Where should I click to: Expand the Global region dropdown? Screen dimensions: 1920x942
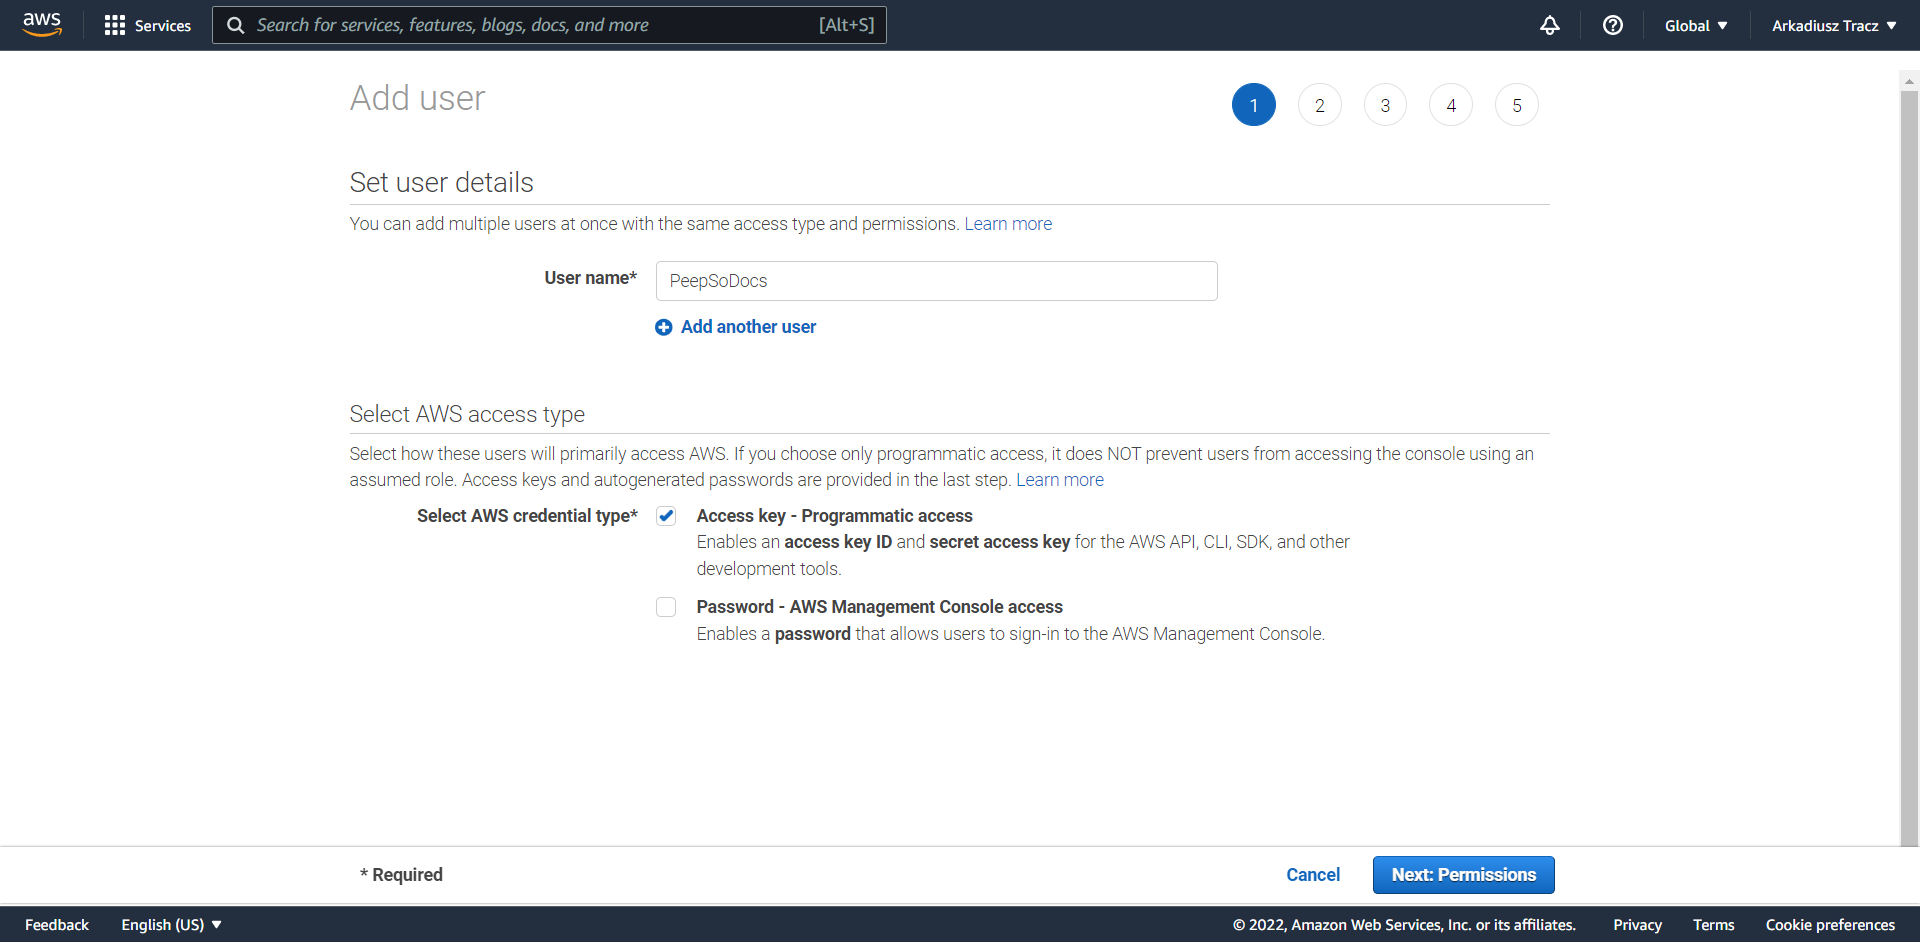point(1696,25)
